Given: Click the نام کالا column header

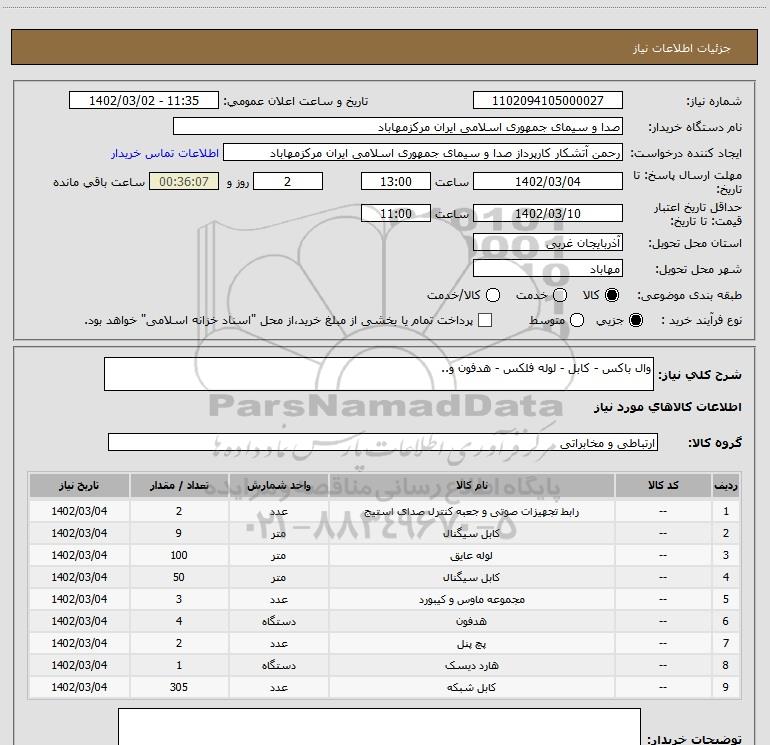Looking at the screenshot, I should pyautogui.click(x=471, y=485).
